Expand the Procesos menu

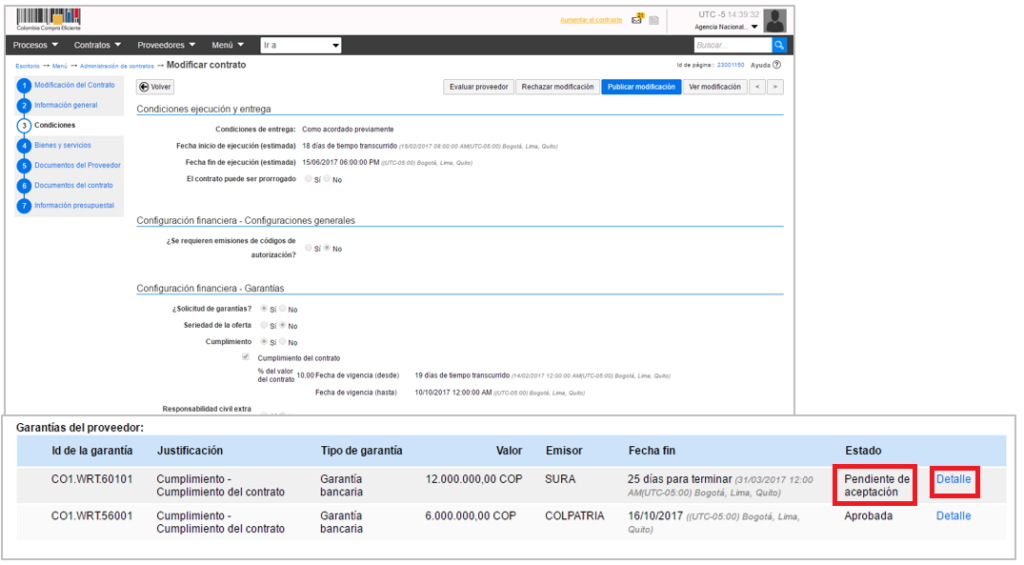[37, 45]
